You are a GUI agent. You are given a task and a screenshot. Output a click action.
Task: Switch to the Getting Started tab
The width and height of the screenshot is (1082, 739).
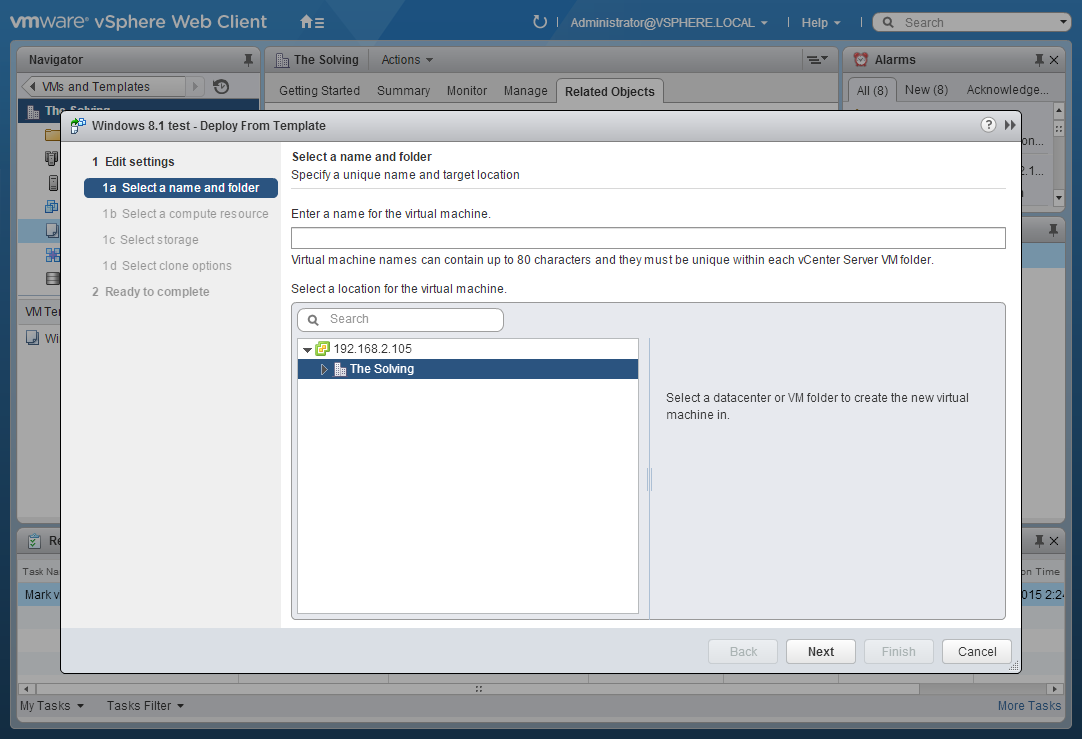click(x=319, y=90)
